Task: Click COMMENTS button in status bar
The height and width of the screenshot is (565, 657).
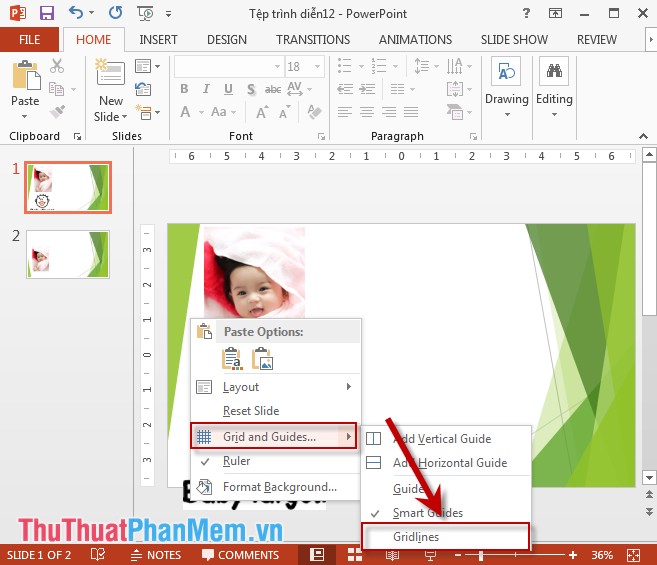Action: coord(240,555)
